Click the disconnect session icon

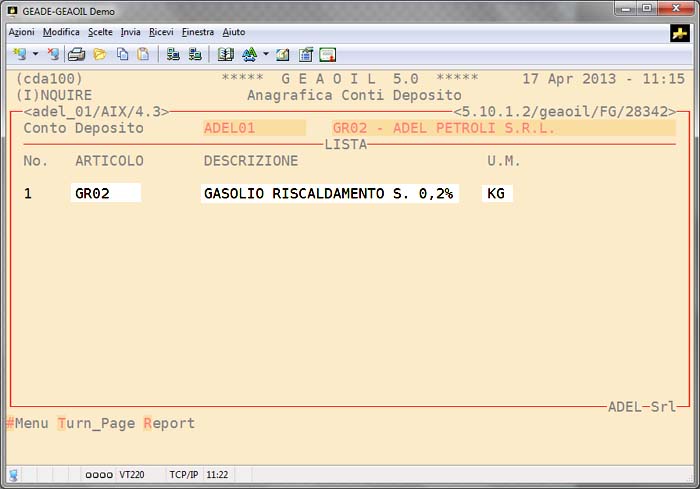53,54
